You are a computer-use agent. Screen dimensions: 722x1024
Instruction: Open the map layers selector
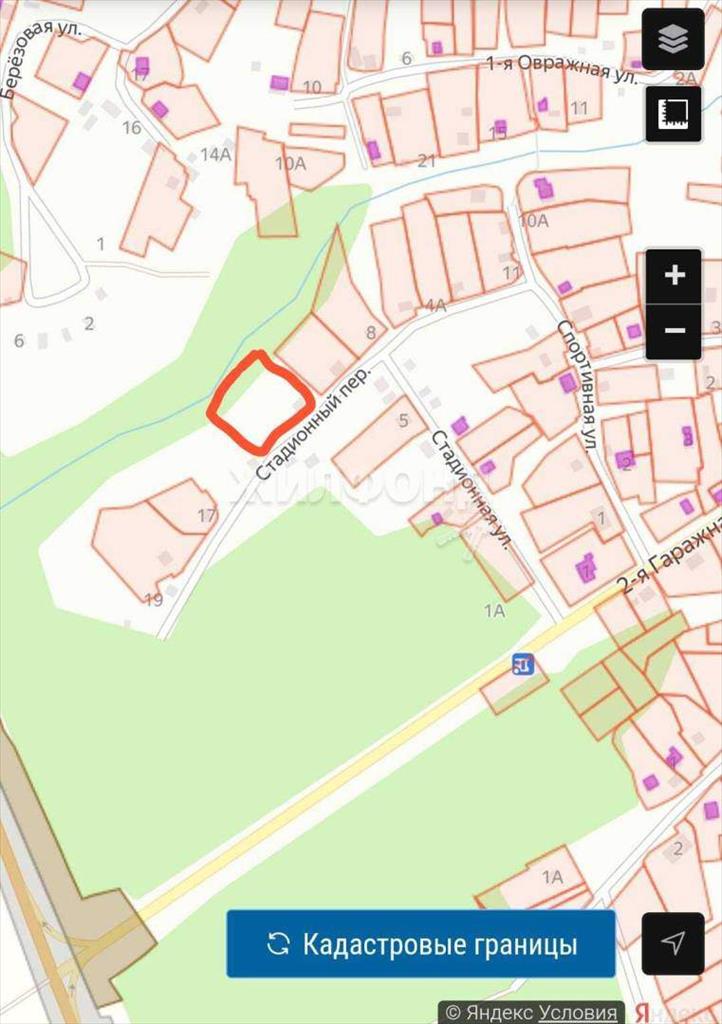tap(673, 39)
